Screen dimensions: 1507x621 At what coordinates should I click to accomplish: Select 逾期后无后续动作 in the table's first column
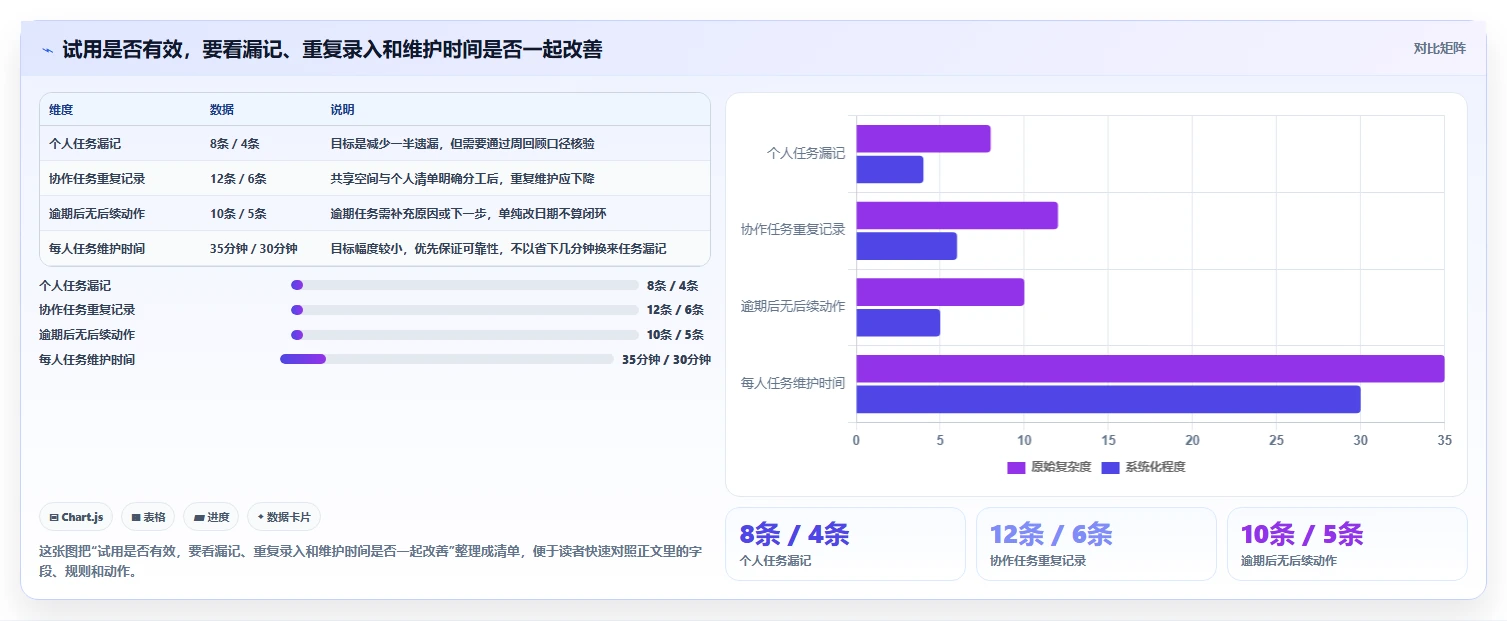tap(97, 214)
